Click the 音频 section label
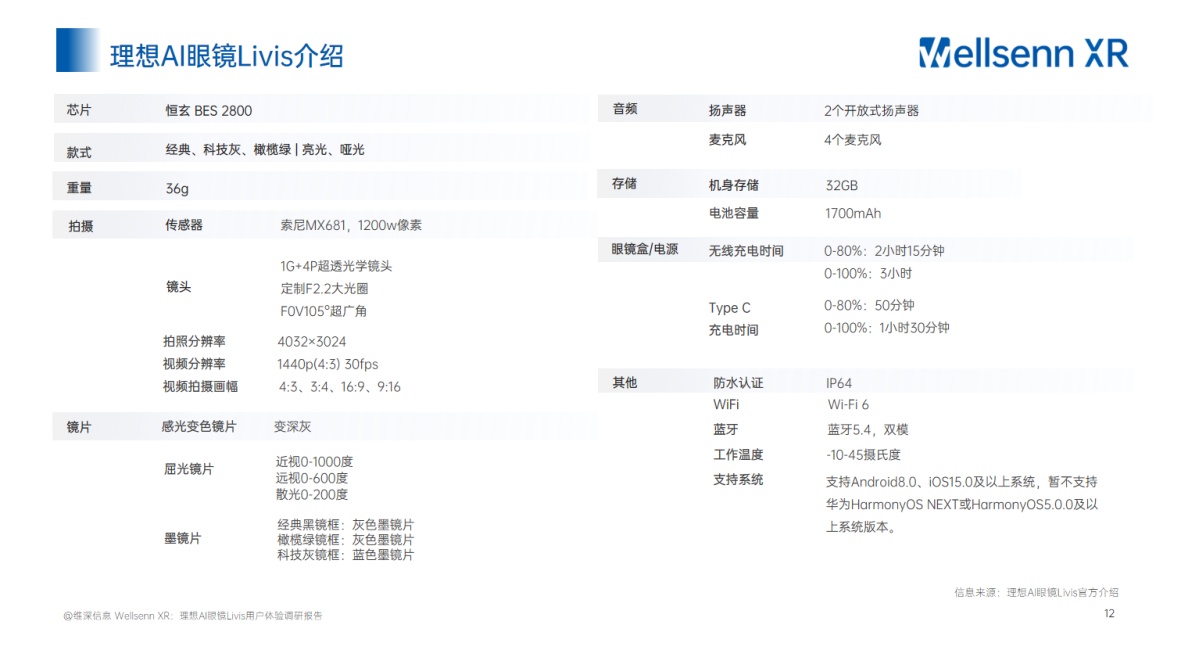 pos(625,109)
